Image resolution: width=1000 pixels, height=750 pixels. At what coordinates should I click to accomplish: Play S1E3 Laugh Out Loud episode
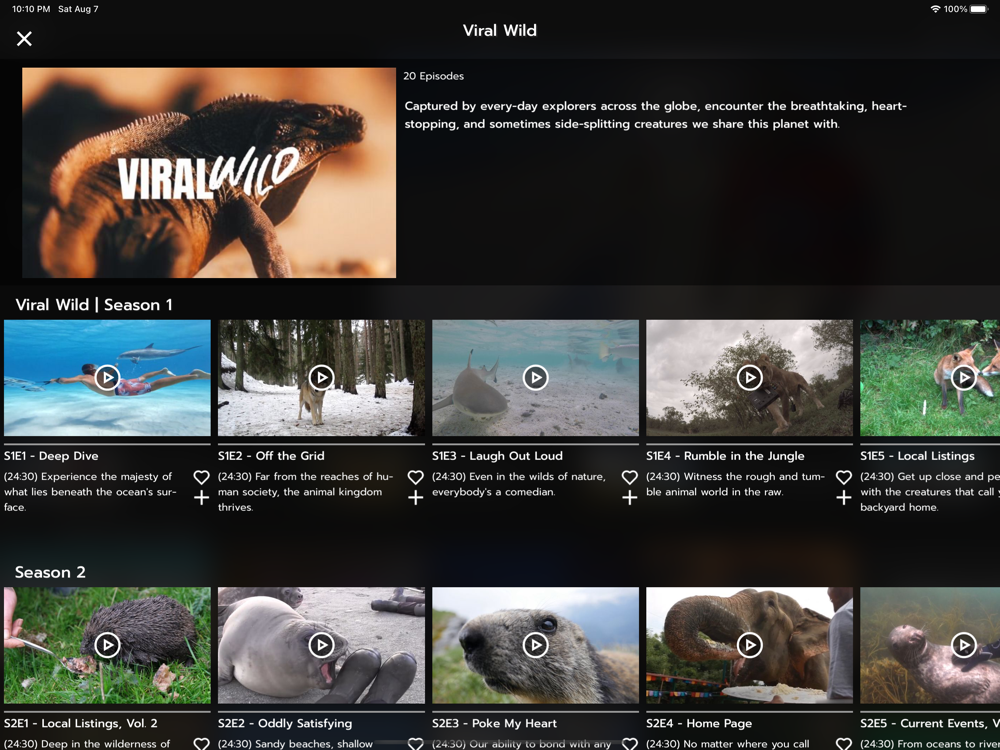pyautogui.click(x=536, y=378)
